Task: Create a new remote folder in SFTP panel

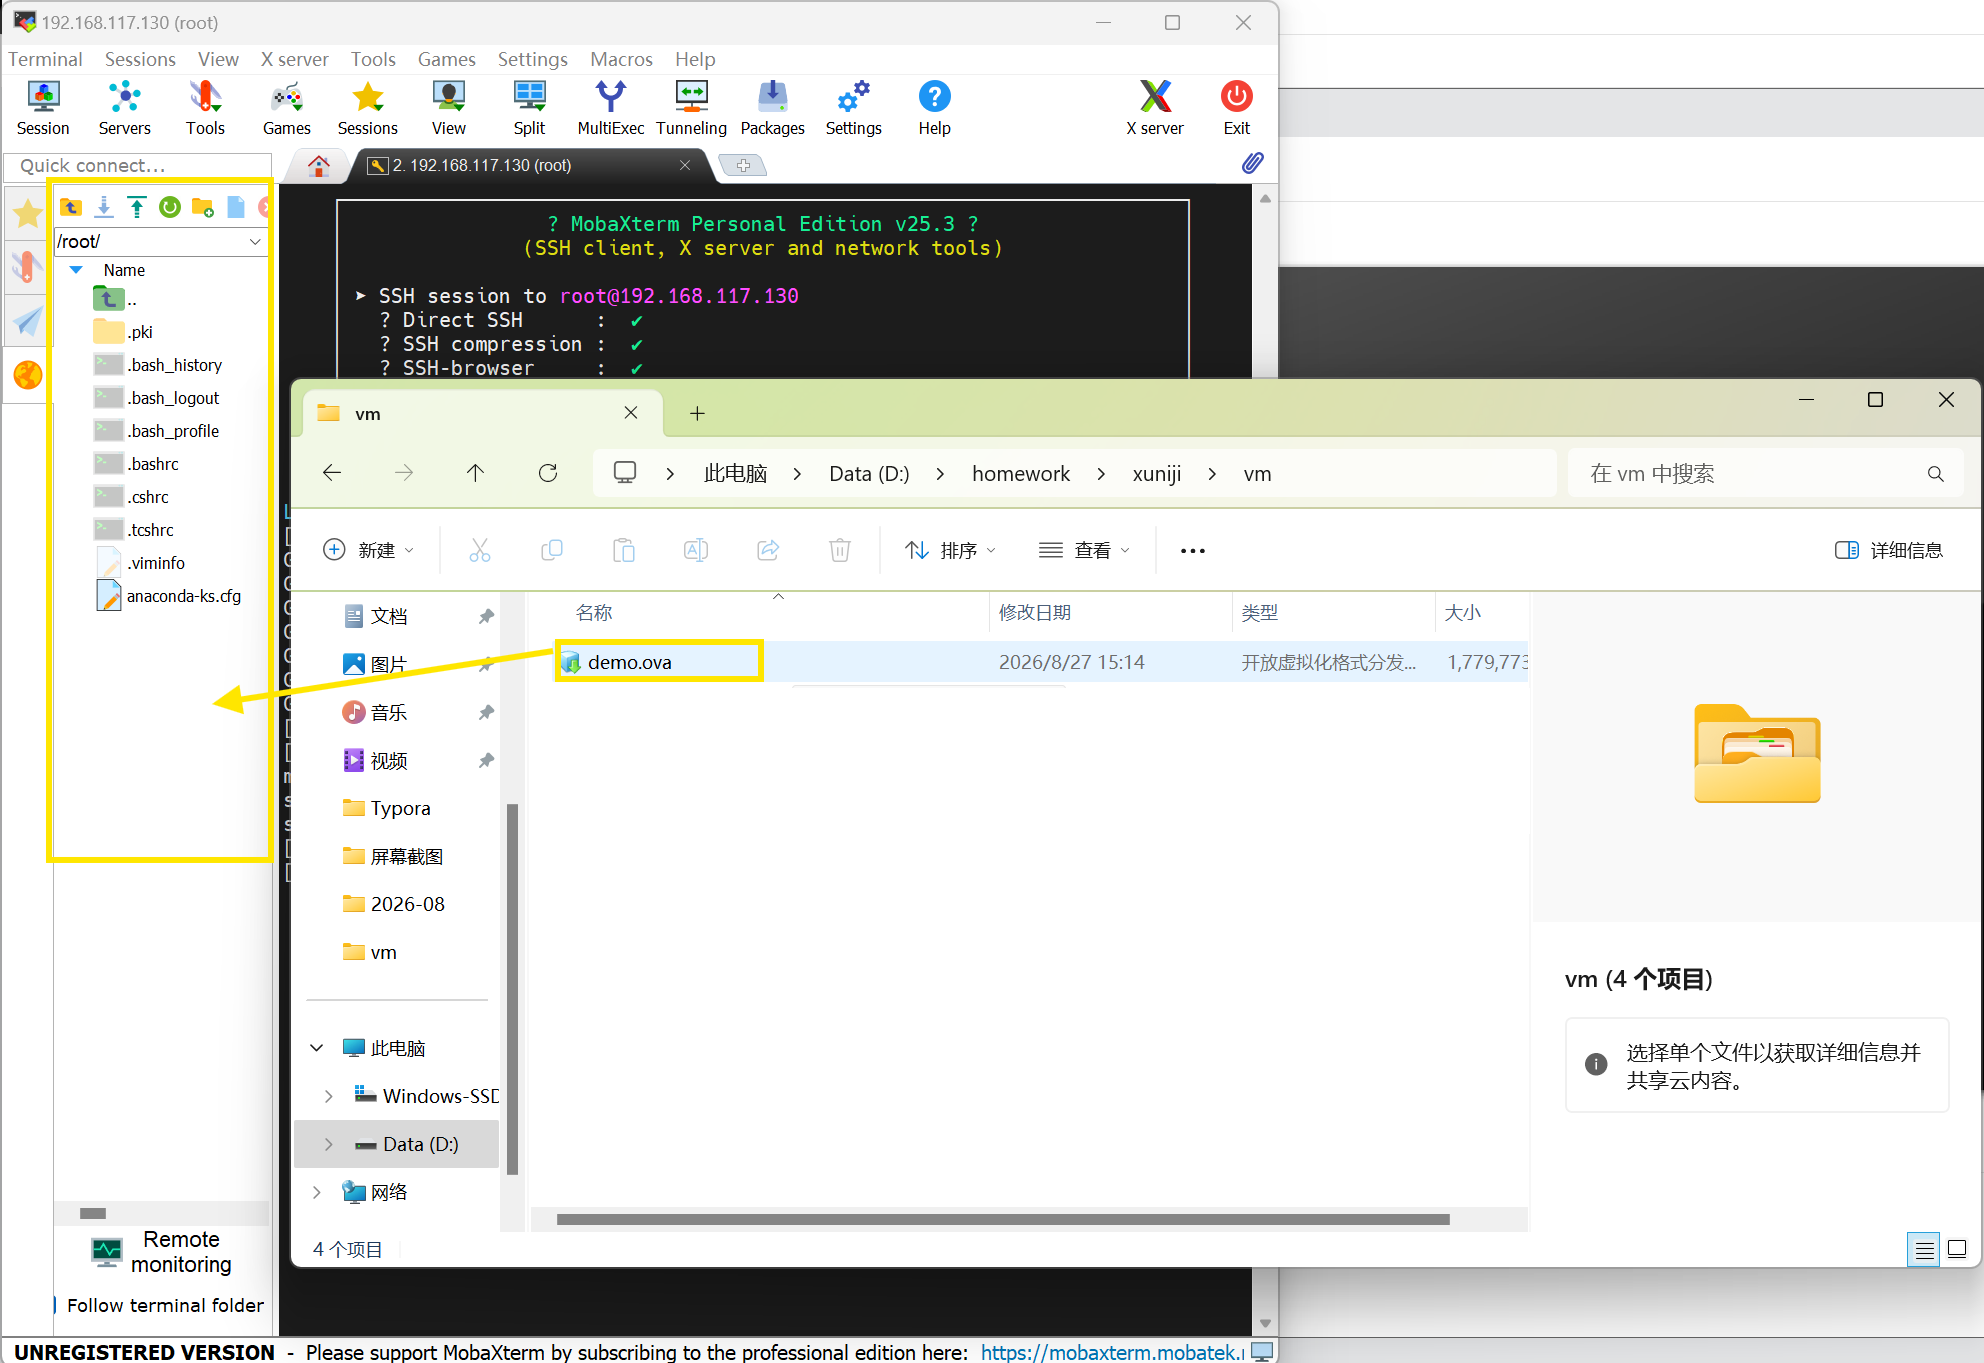Action: tap(203, 207)
